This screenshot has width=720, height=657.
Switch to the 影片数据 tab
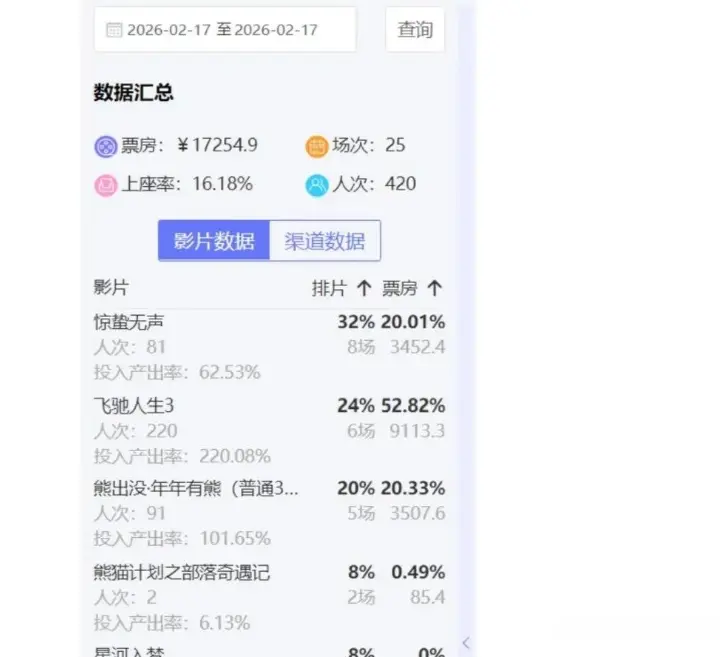(214, 241)
